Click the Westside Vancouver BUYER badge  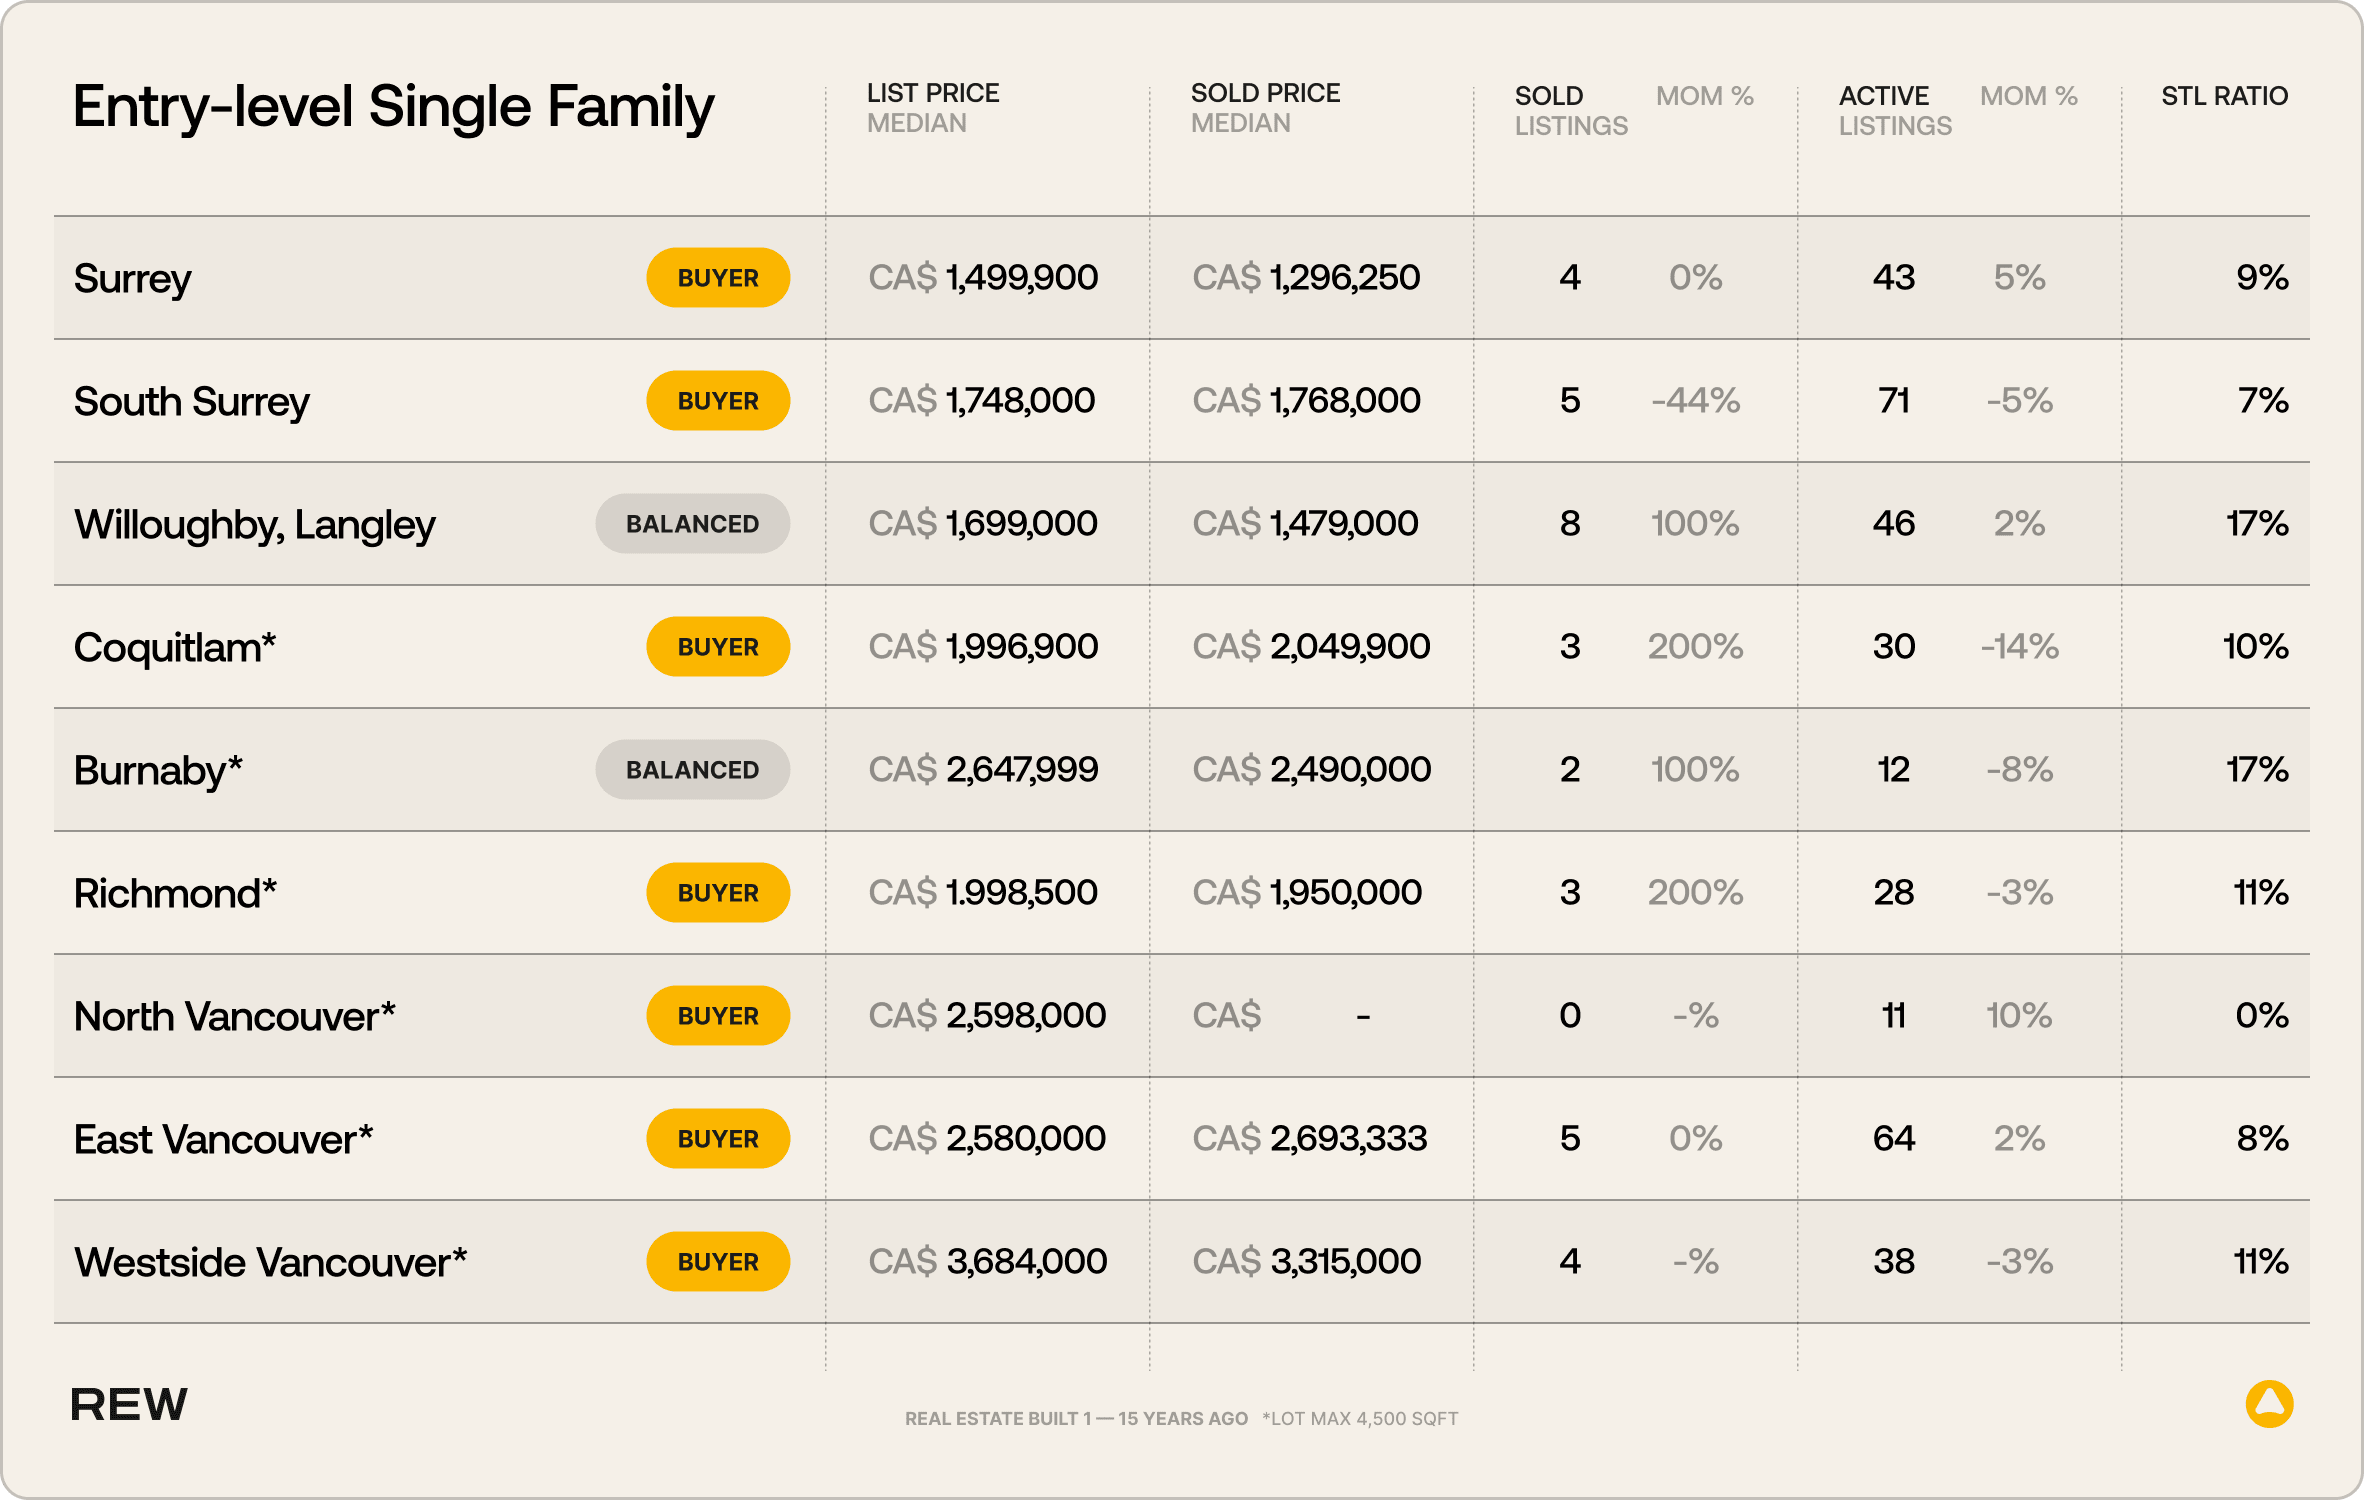click(718, 1261)
